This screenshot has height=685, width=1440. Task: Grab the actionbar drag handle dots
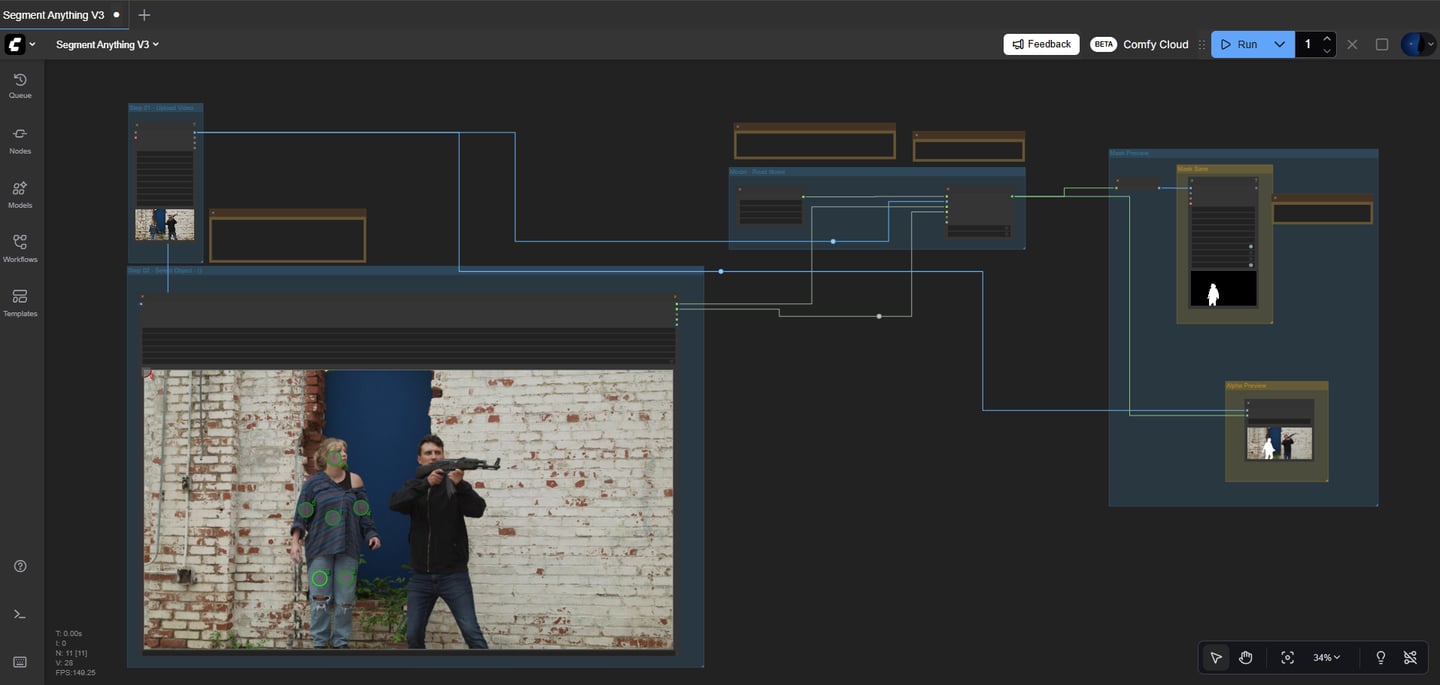[x=1202, y=44]
